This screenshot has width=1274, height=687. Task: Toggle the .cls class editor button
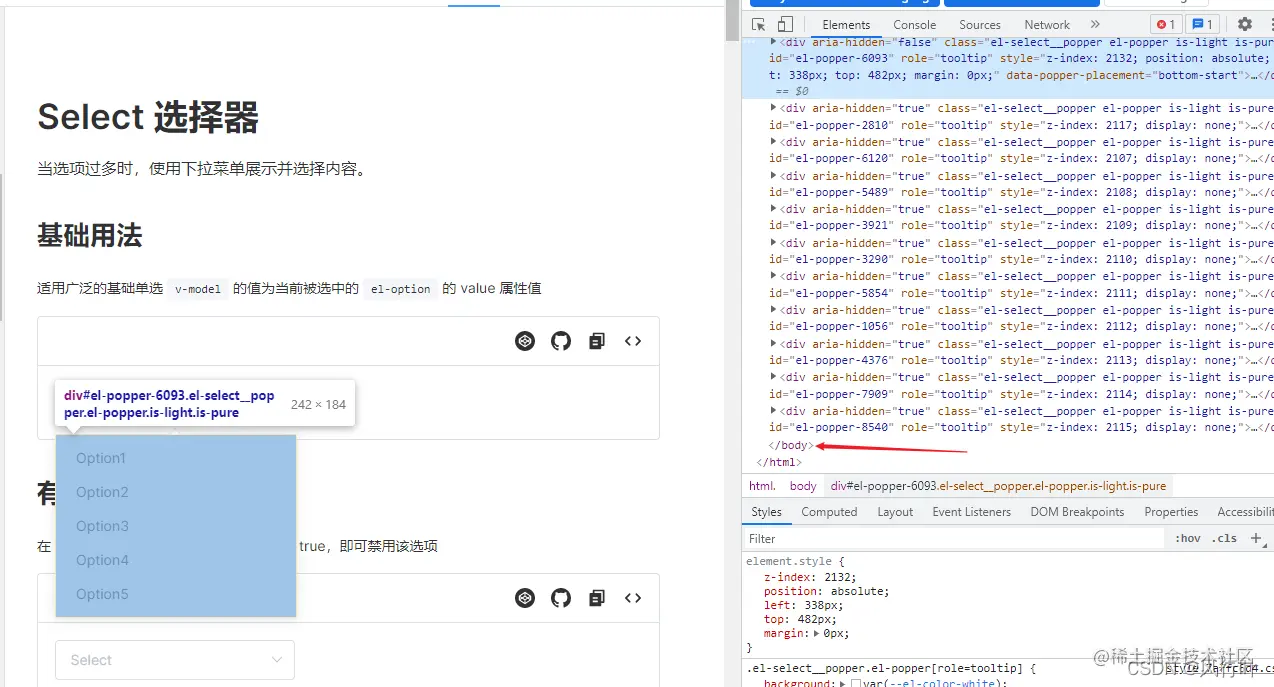1224,538
